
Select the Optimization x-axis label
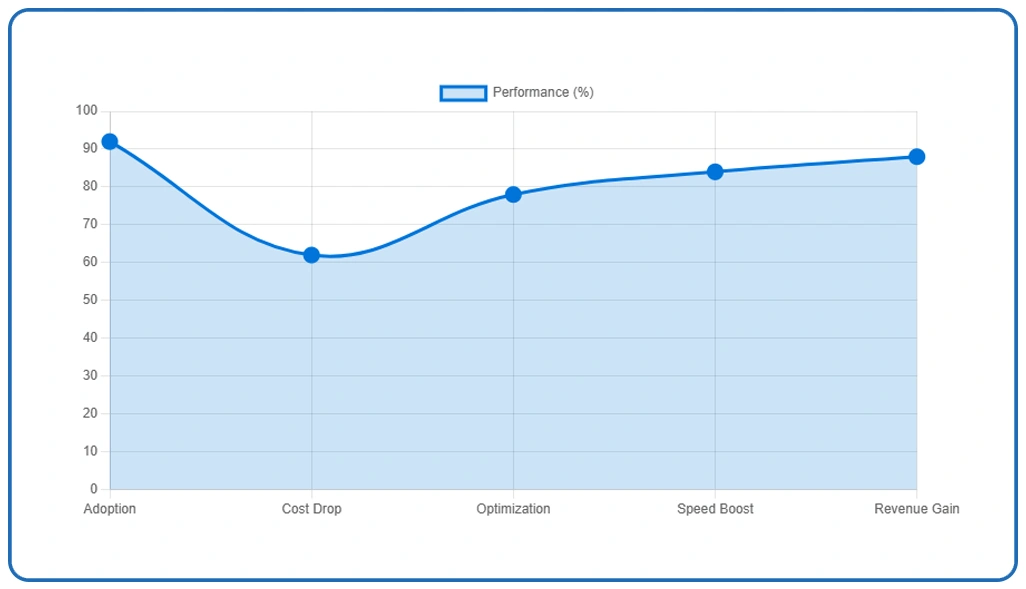point(513,509)
